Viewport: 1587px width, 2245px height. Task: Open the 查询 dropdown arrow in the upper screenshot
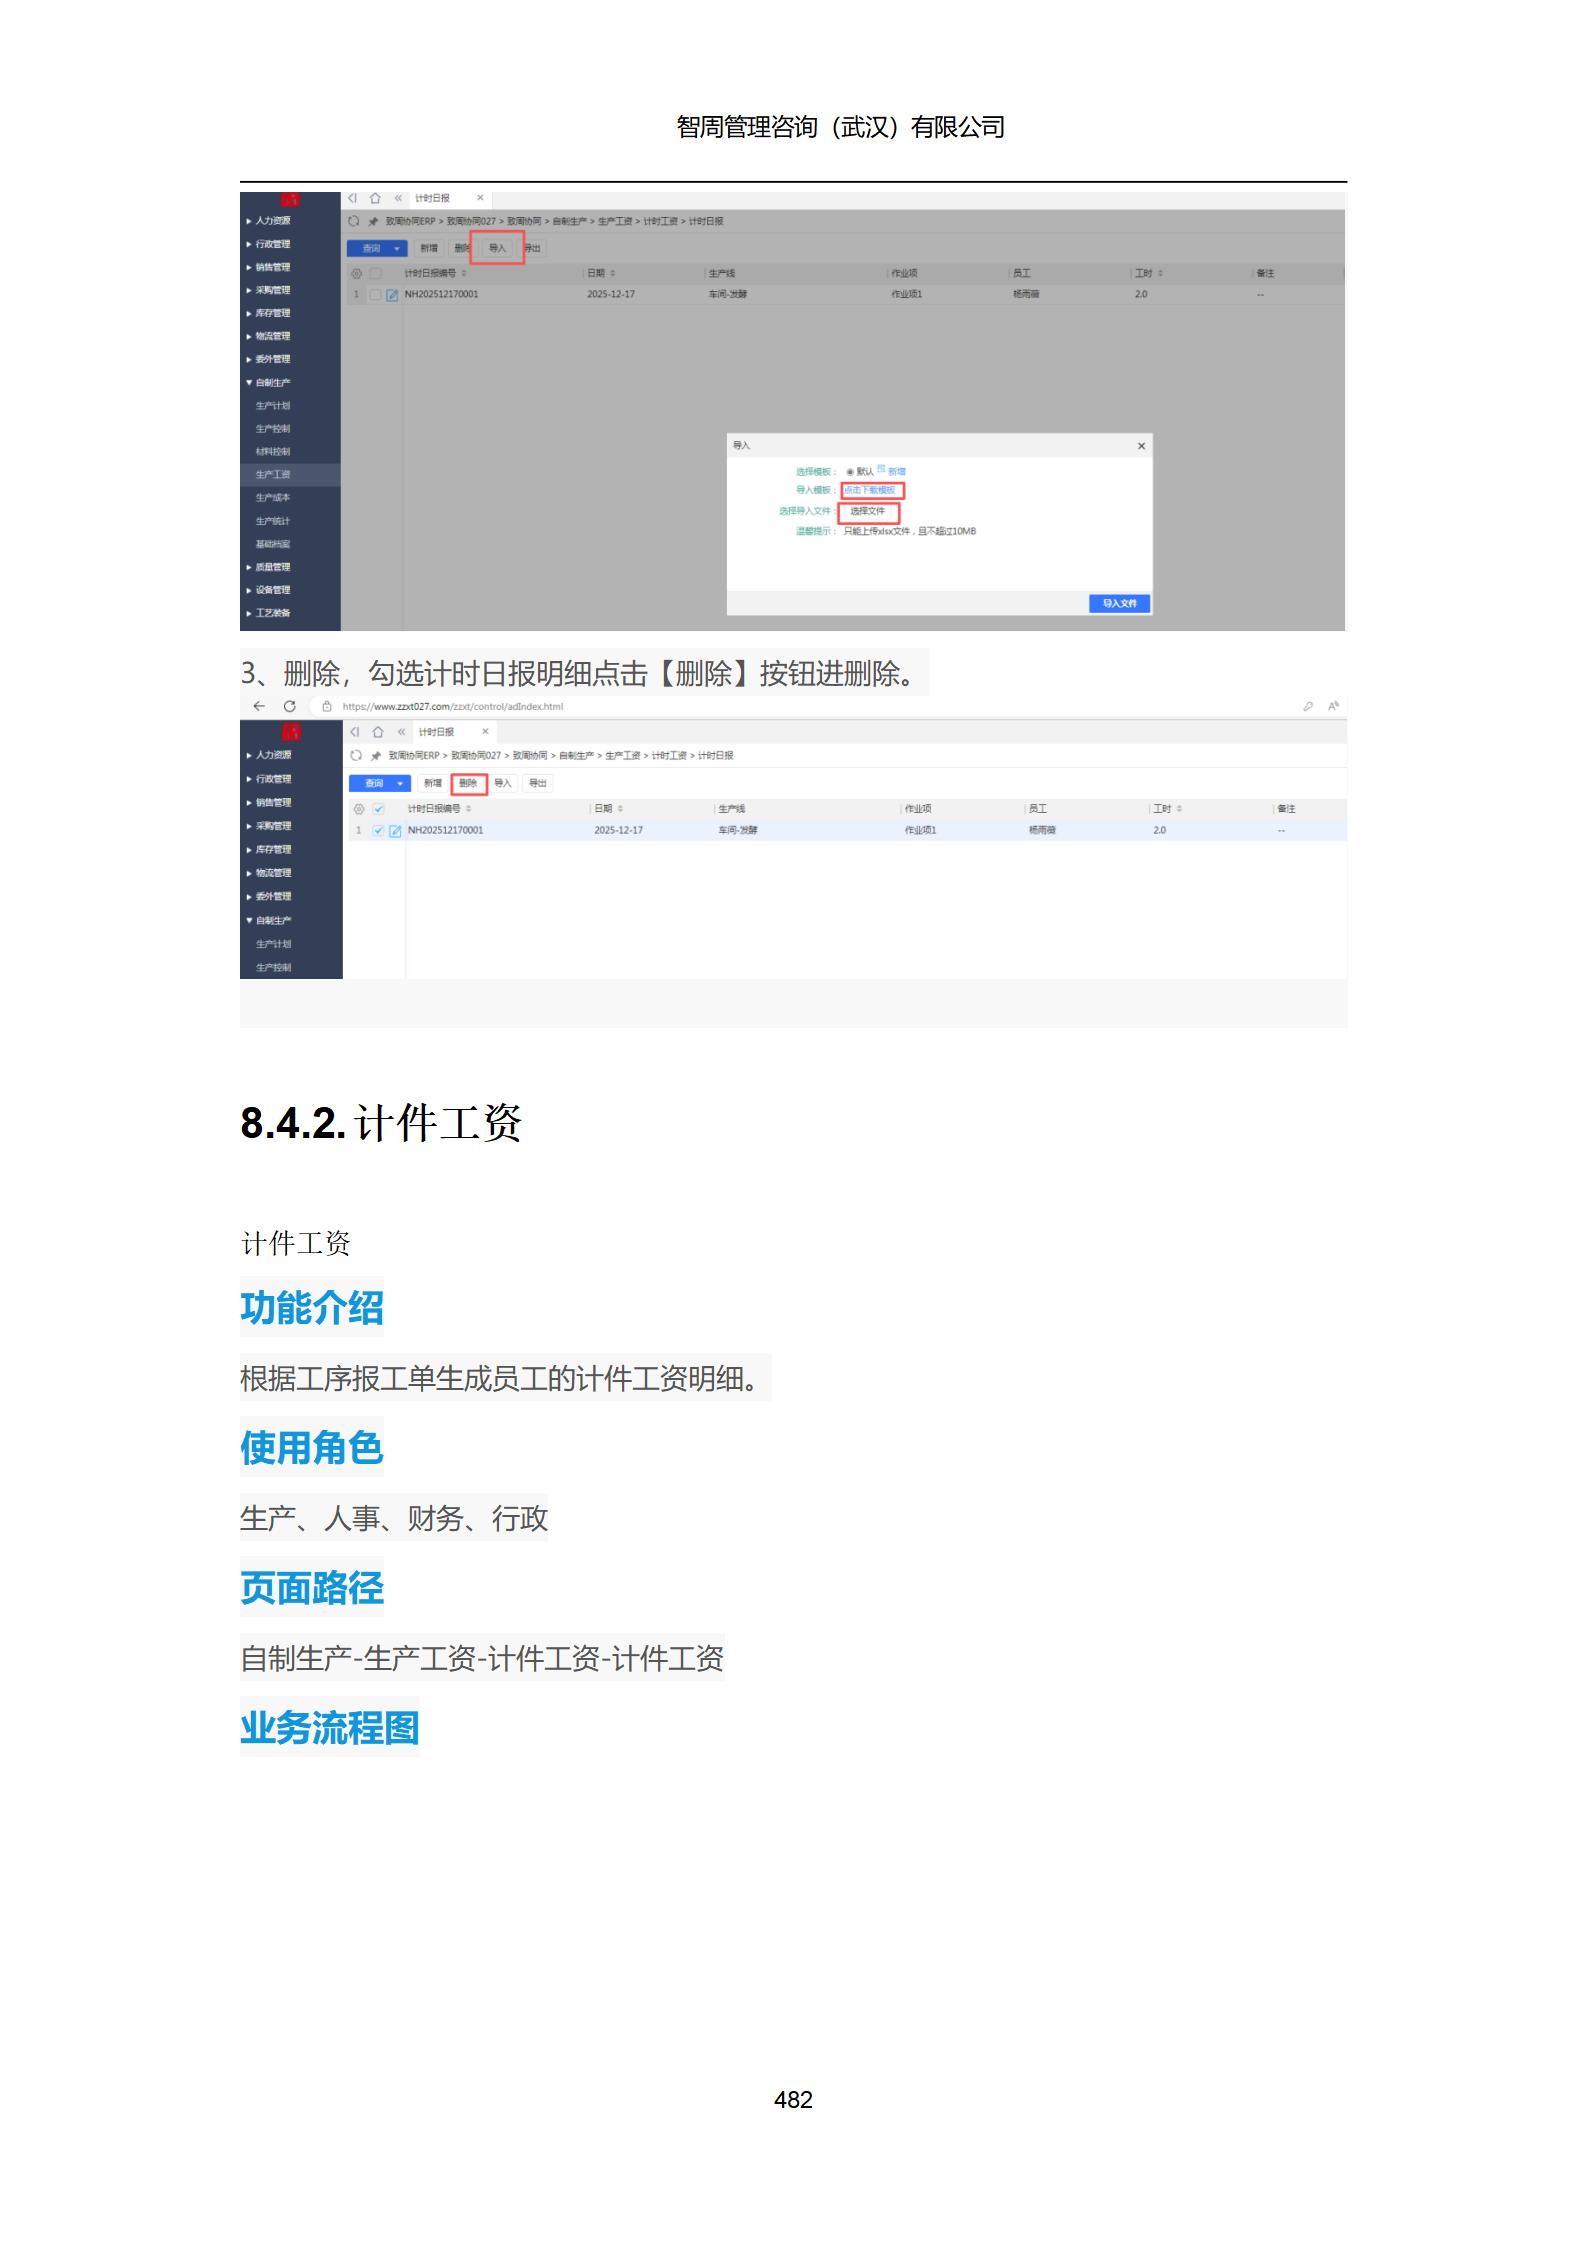click(397, 248)
